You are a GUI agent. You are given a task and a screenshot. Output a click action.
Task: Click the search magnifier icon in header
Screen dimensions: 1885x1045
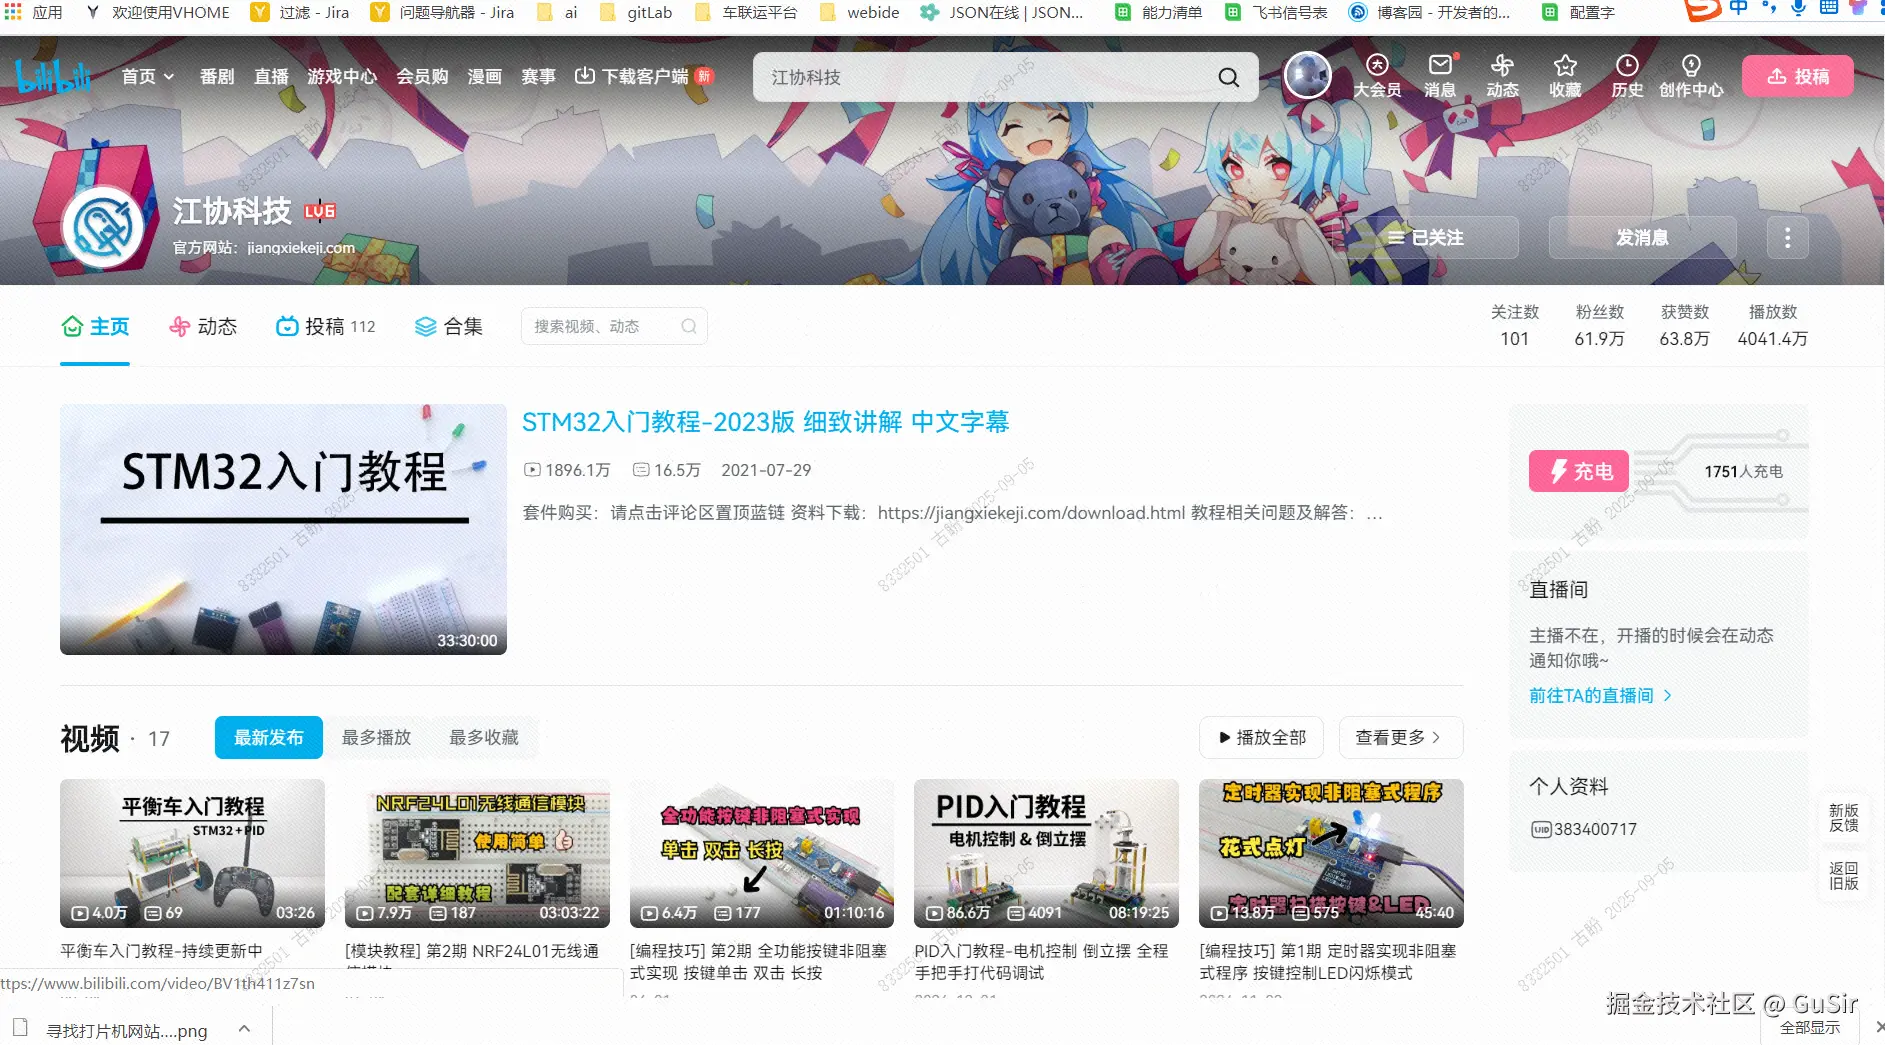click(x=1228, y=77)
